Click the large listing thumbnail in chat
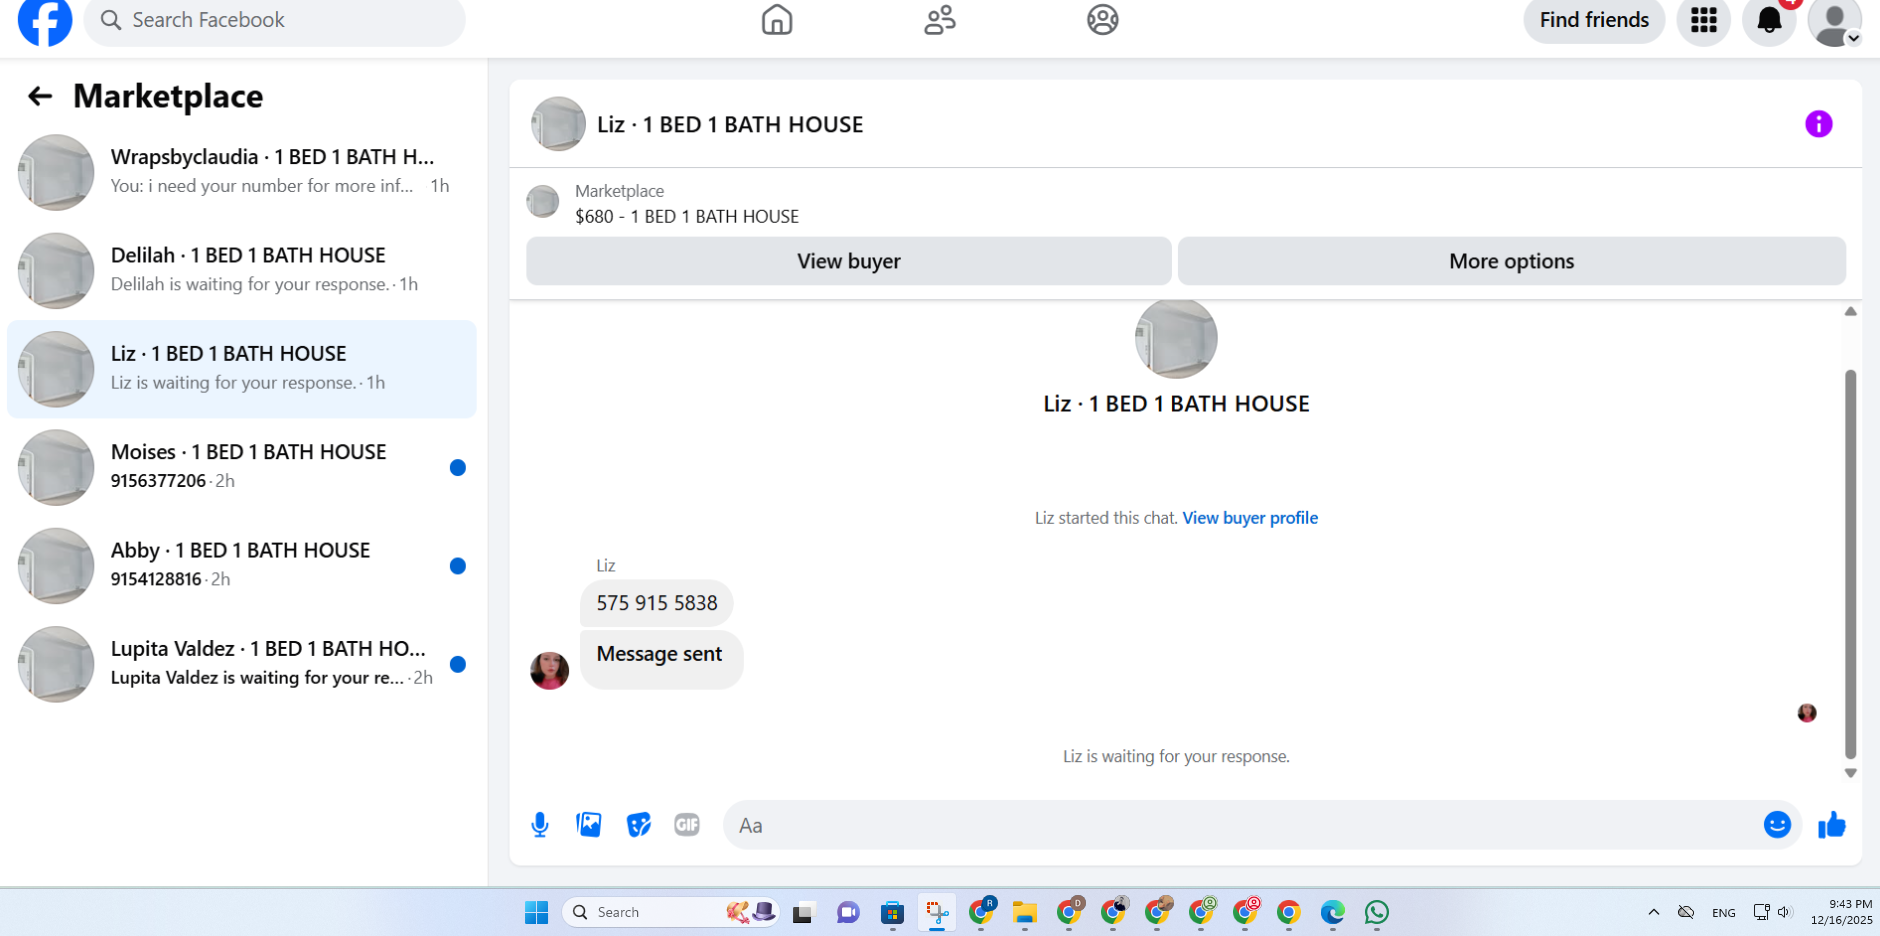The image size is (1880, 936). point(1176,338)
